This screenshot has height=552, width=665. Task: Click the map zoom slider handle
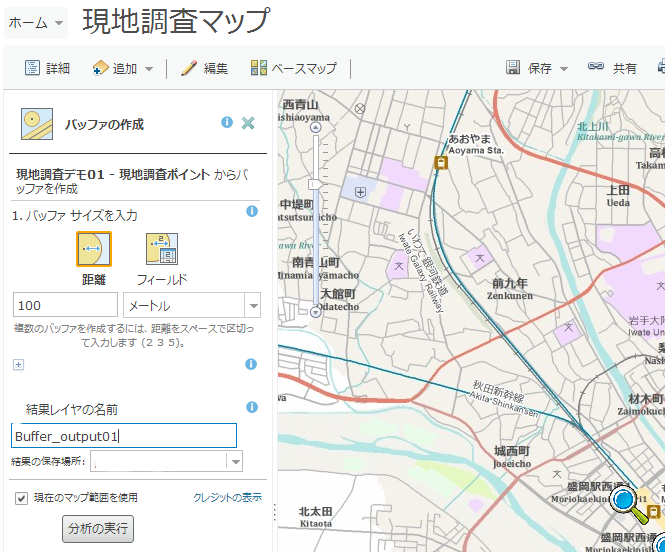[x=316, y=184]
